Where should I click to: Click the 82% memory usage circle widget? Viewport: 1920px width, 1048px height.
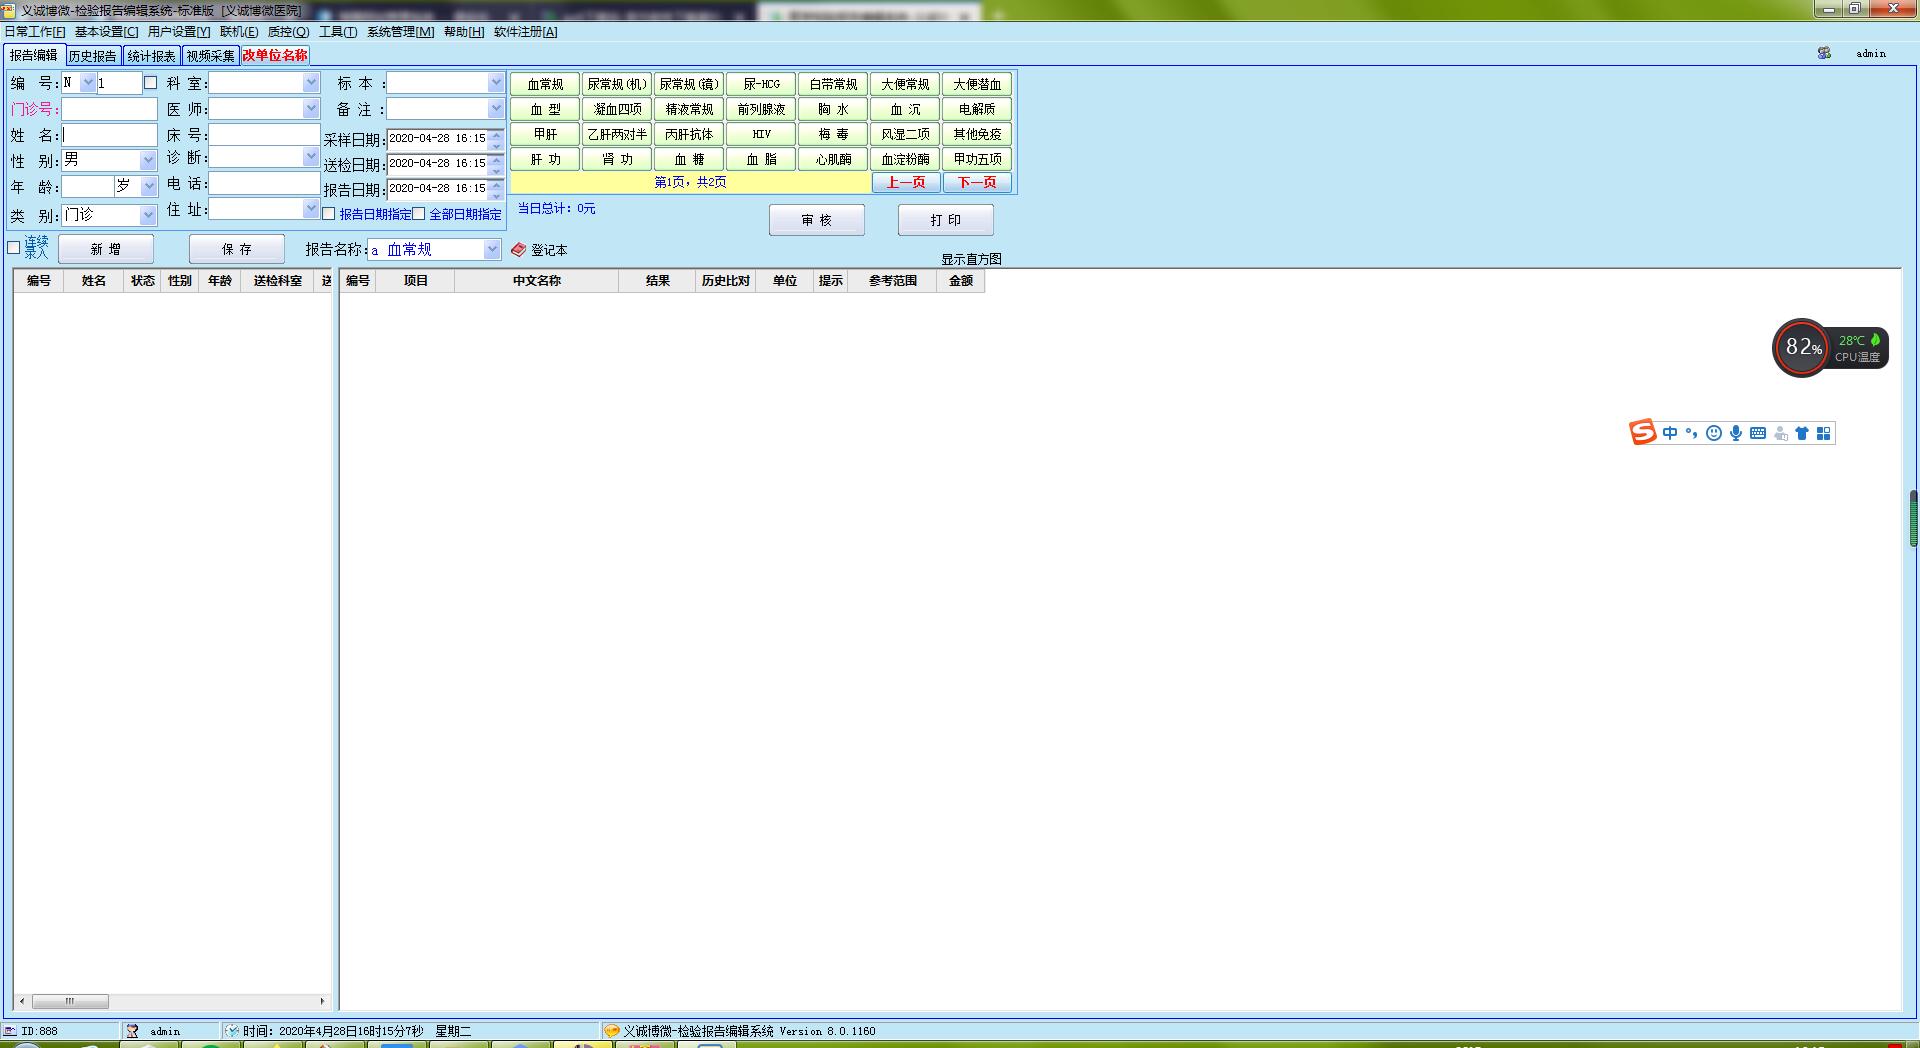pyautogui.click(x=1802, y=347)
